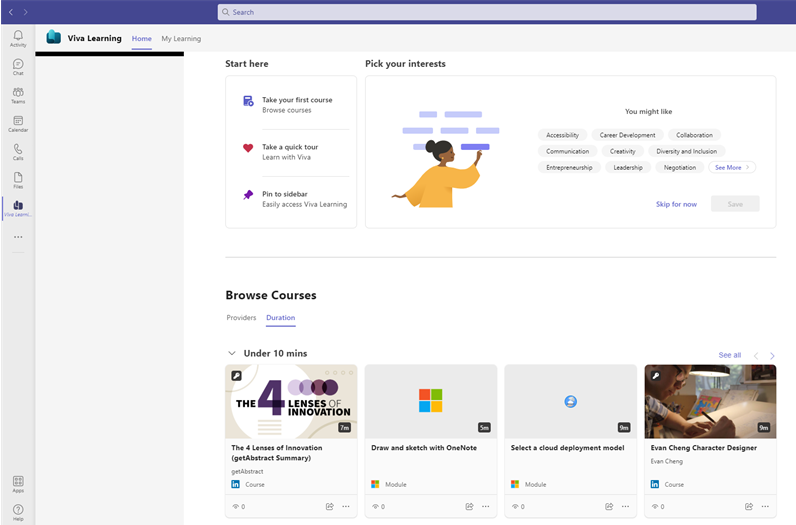Open Take a quick tour
The height and width of the screenshot is (525, 796).
pos(290,147)
